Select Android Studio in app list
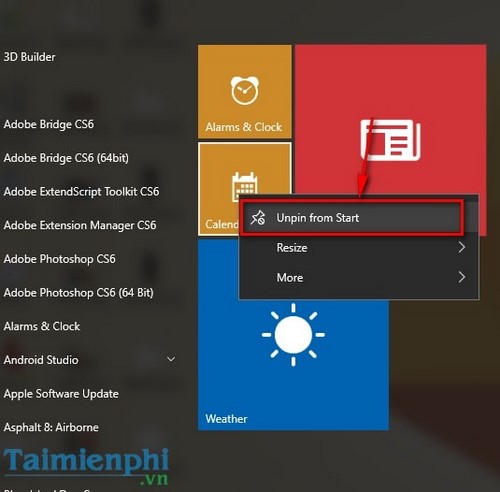Screen dimensions: 500x492 pyautogui.click(x=41, y=360)
